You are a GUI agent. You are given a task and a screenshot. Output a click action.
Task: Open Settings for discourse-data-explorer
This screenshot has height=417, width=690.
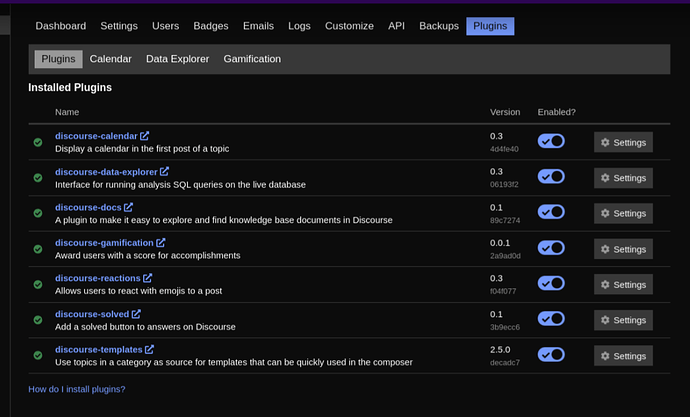pos(623,178)
